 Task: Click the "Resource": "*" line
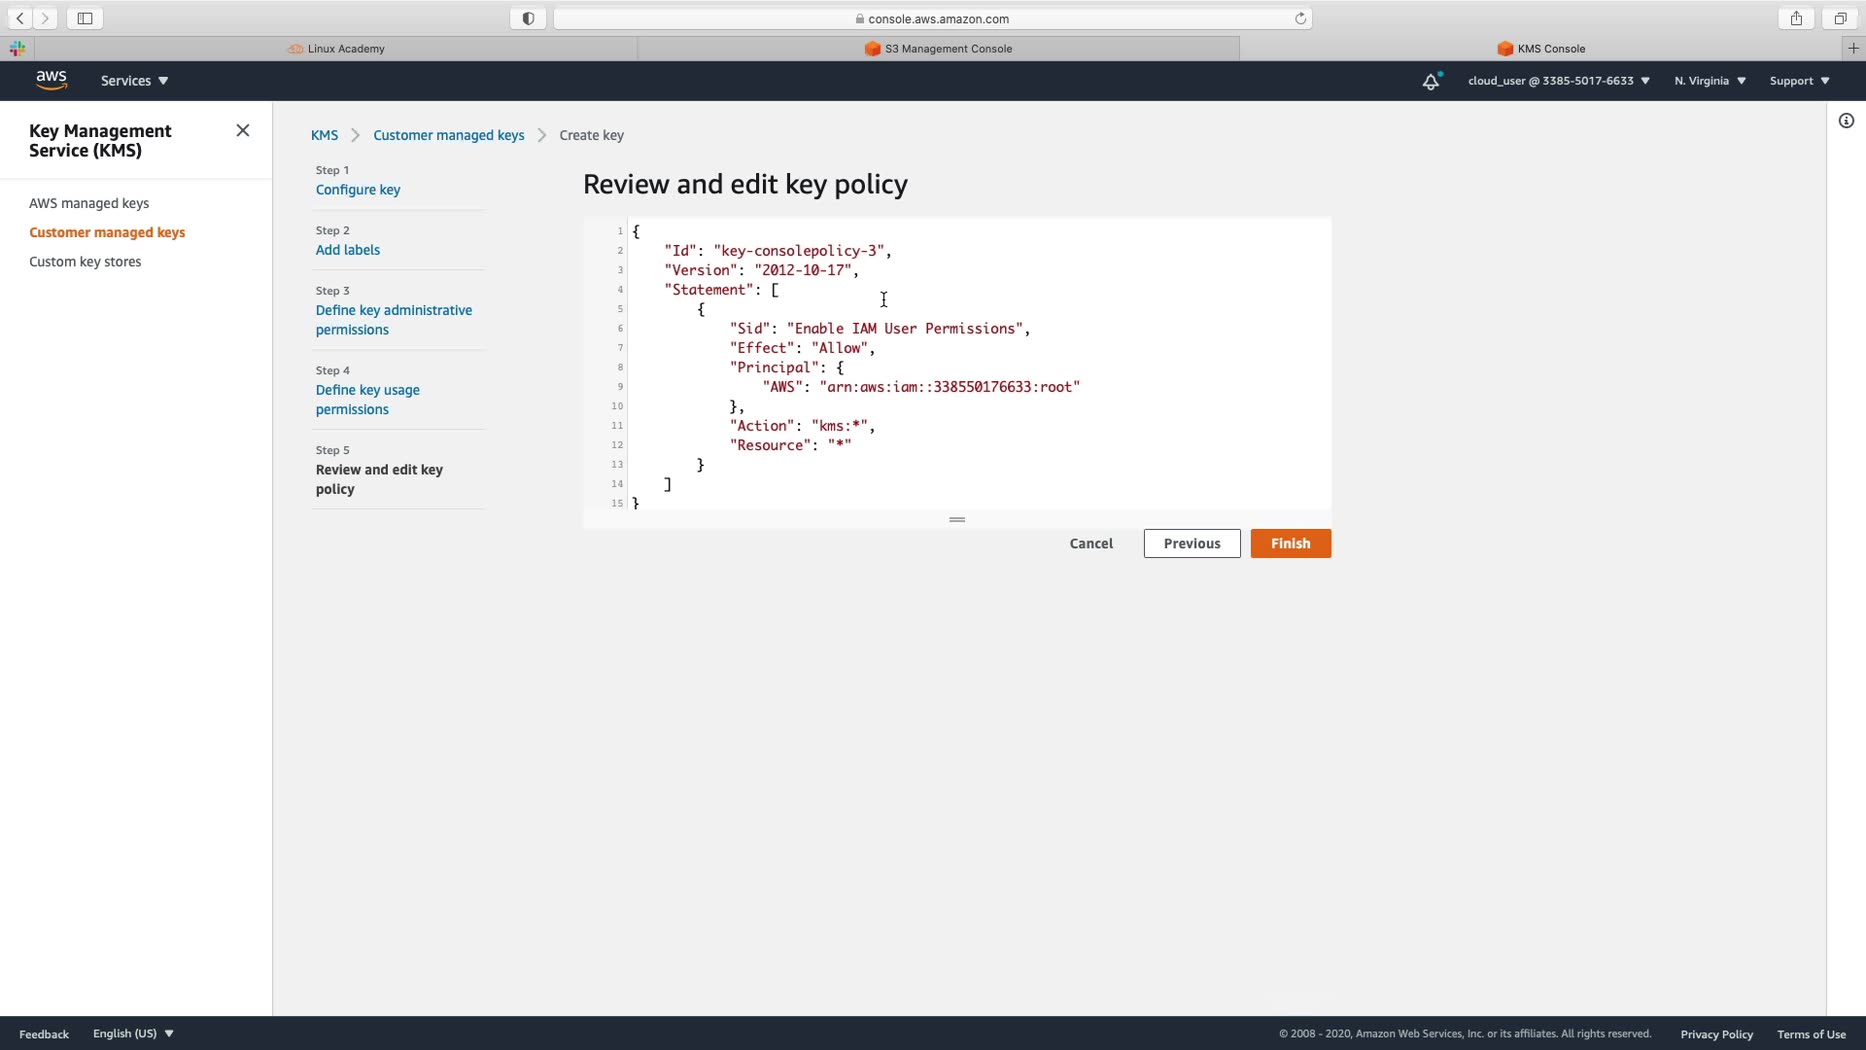[x=790, y=445]
